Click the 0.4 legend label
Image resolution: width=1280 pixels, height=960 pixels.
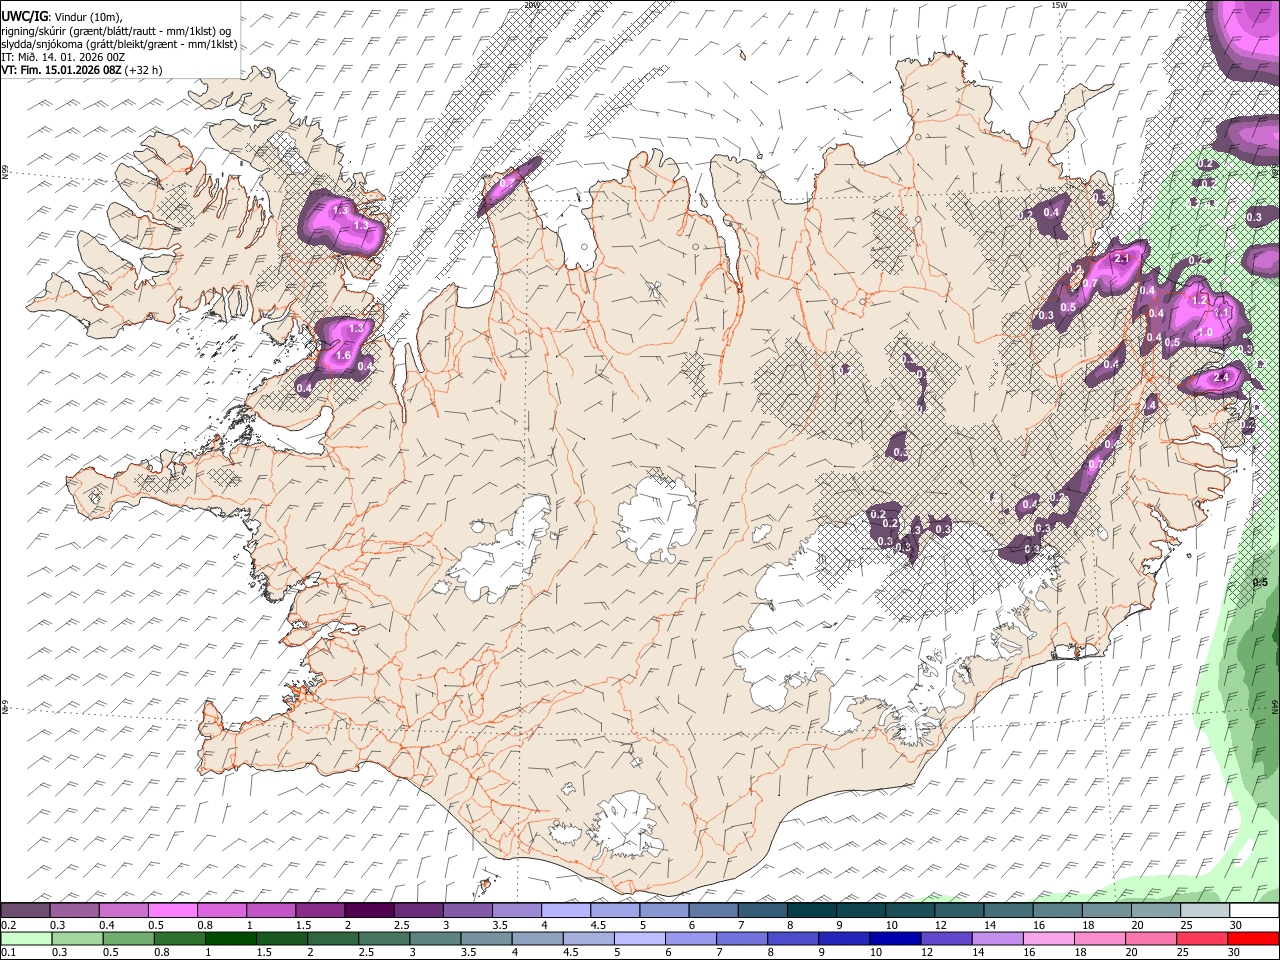(x=107, y=925)
